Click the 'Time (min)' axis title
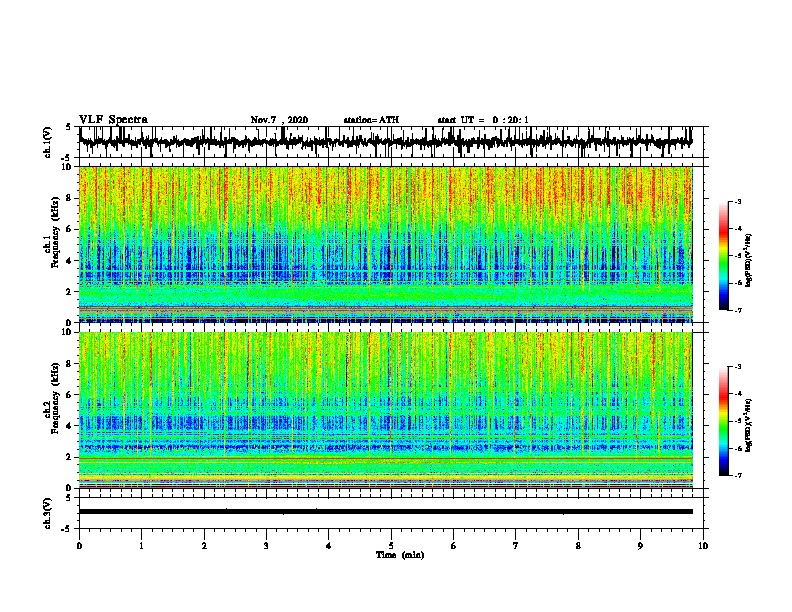 pos(400,555)
